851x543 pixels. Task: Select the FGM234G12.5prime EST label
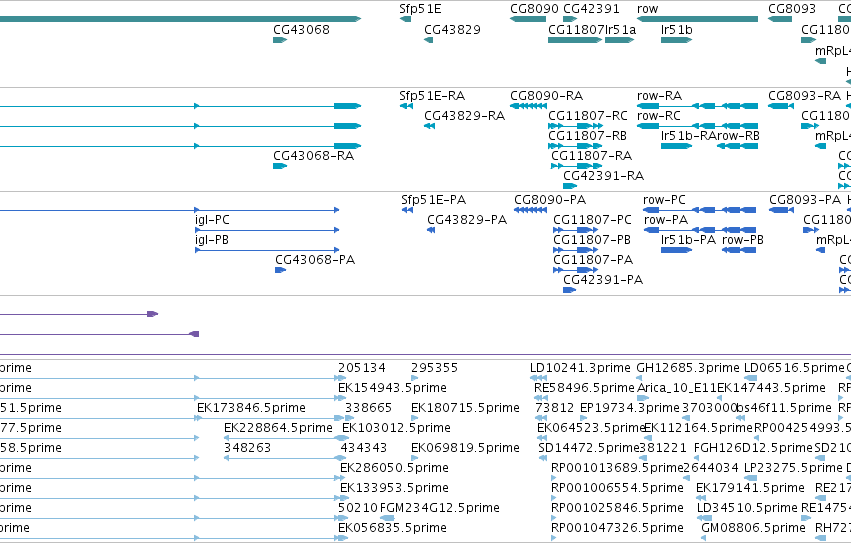click(440, 509)
